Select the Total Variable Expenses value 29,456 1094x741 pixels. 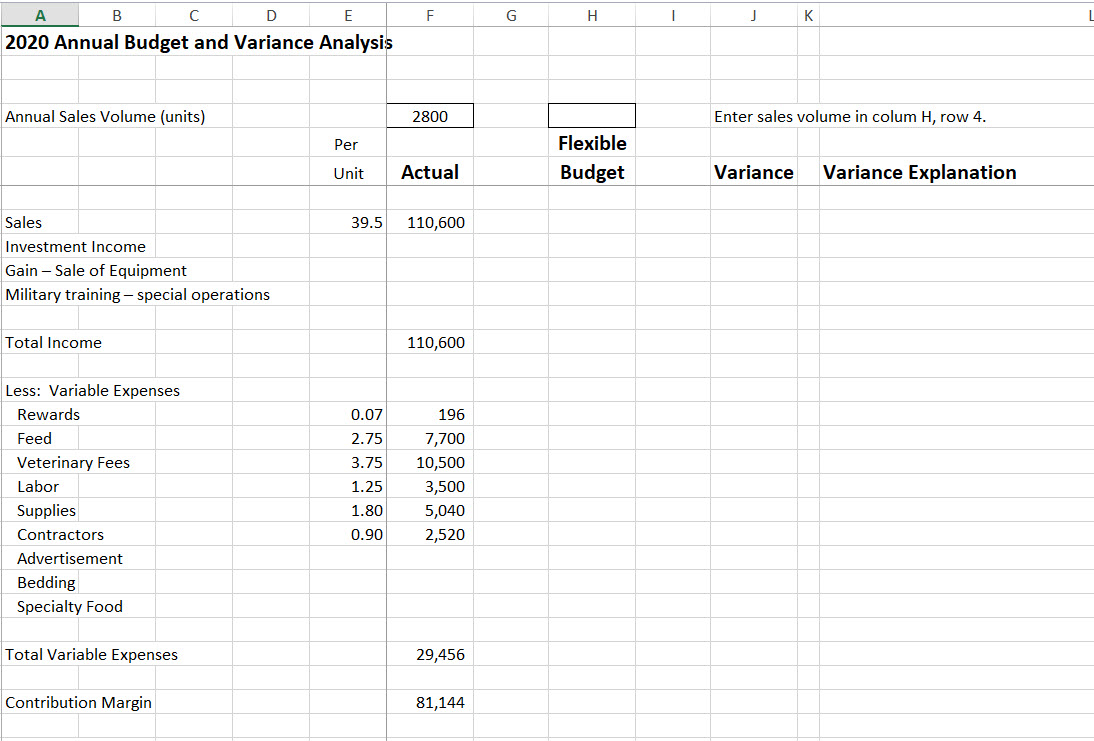tap(440, 654)
